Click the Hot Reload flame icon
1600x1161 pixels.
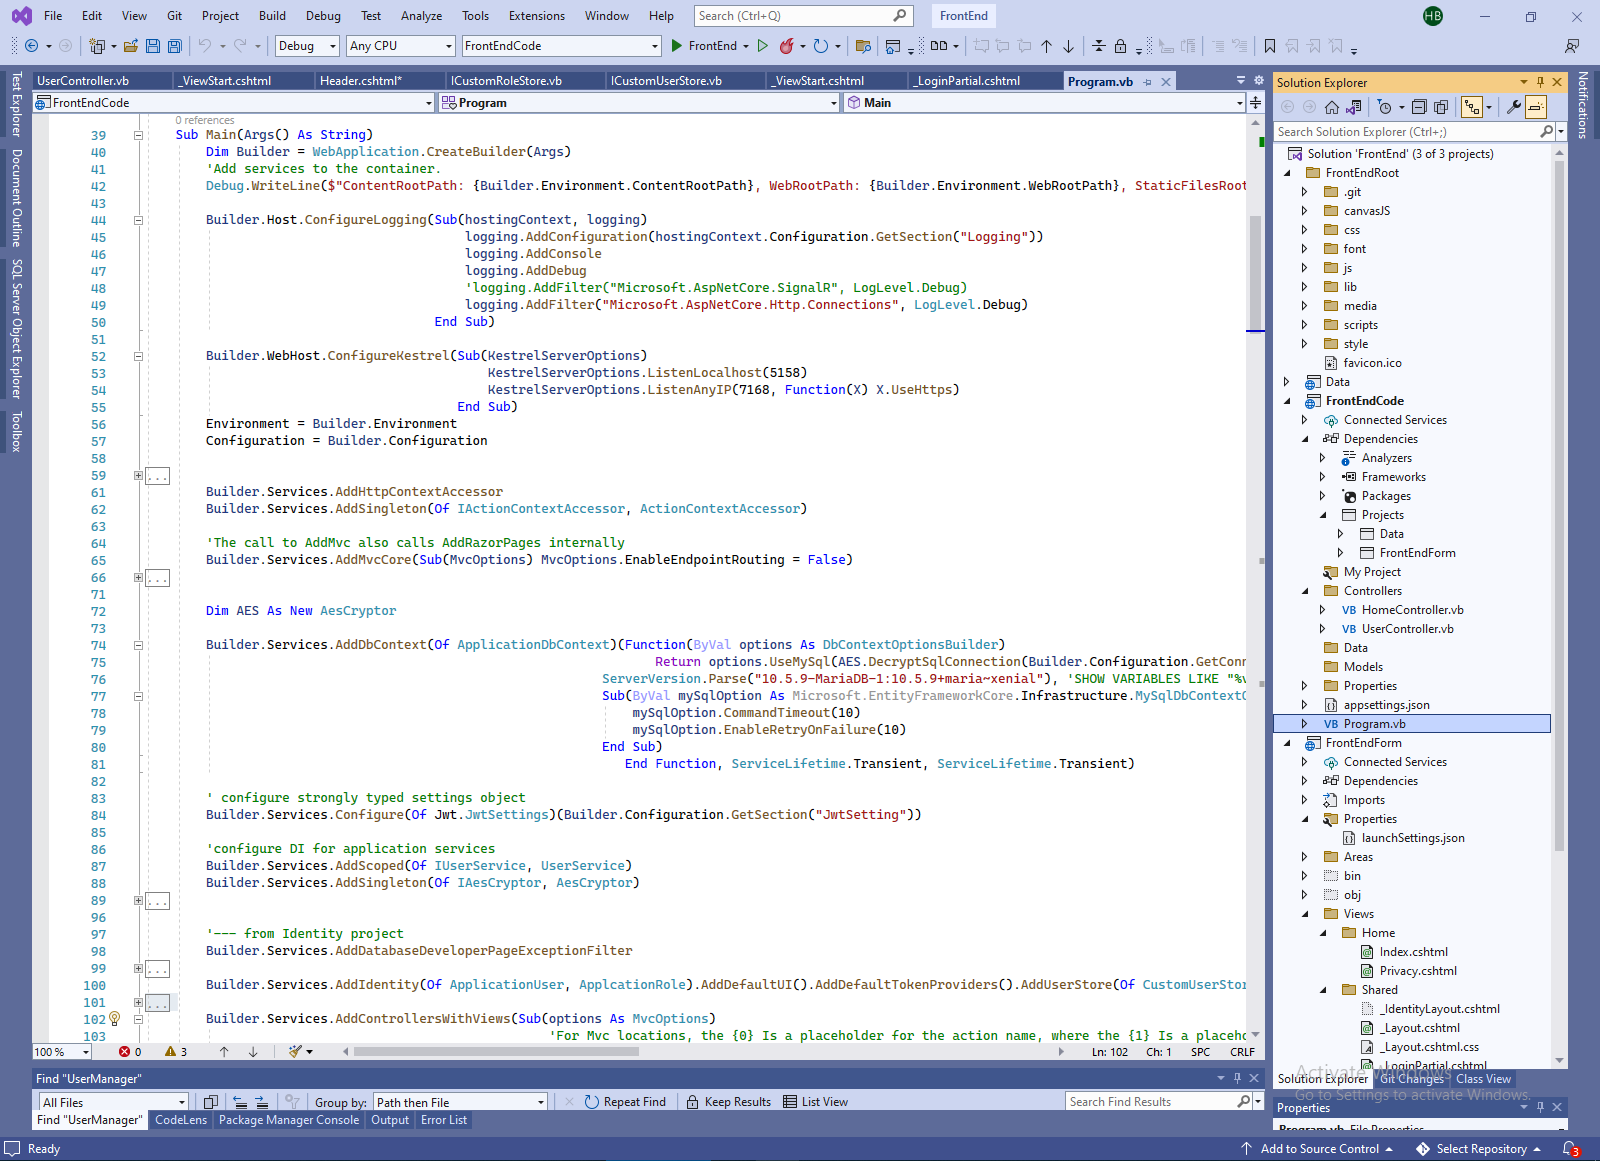coord(787,46)
